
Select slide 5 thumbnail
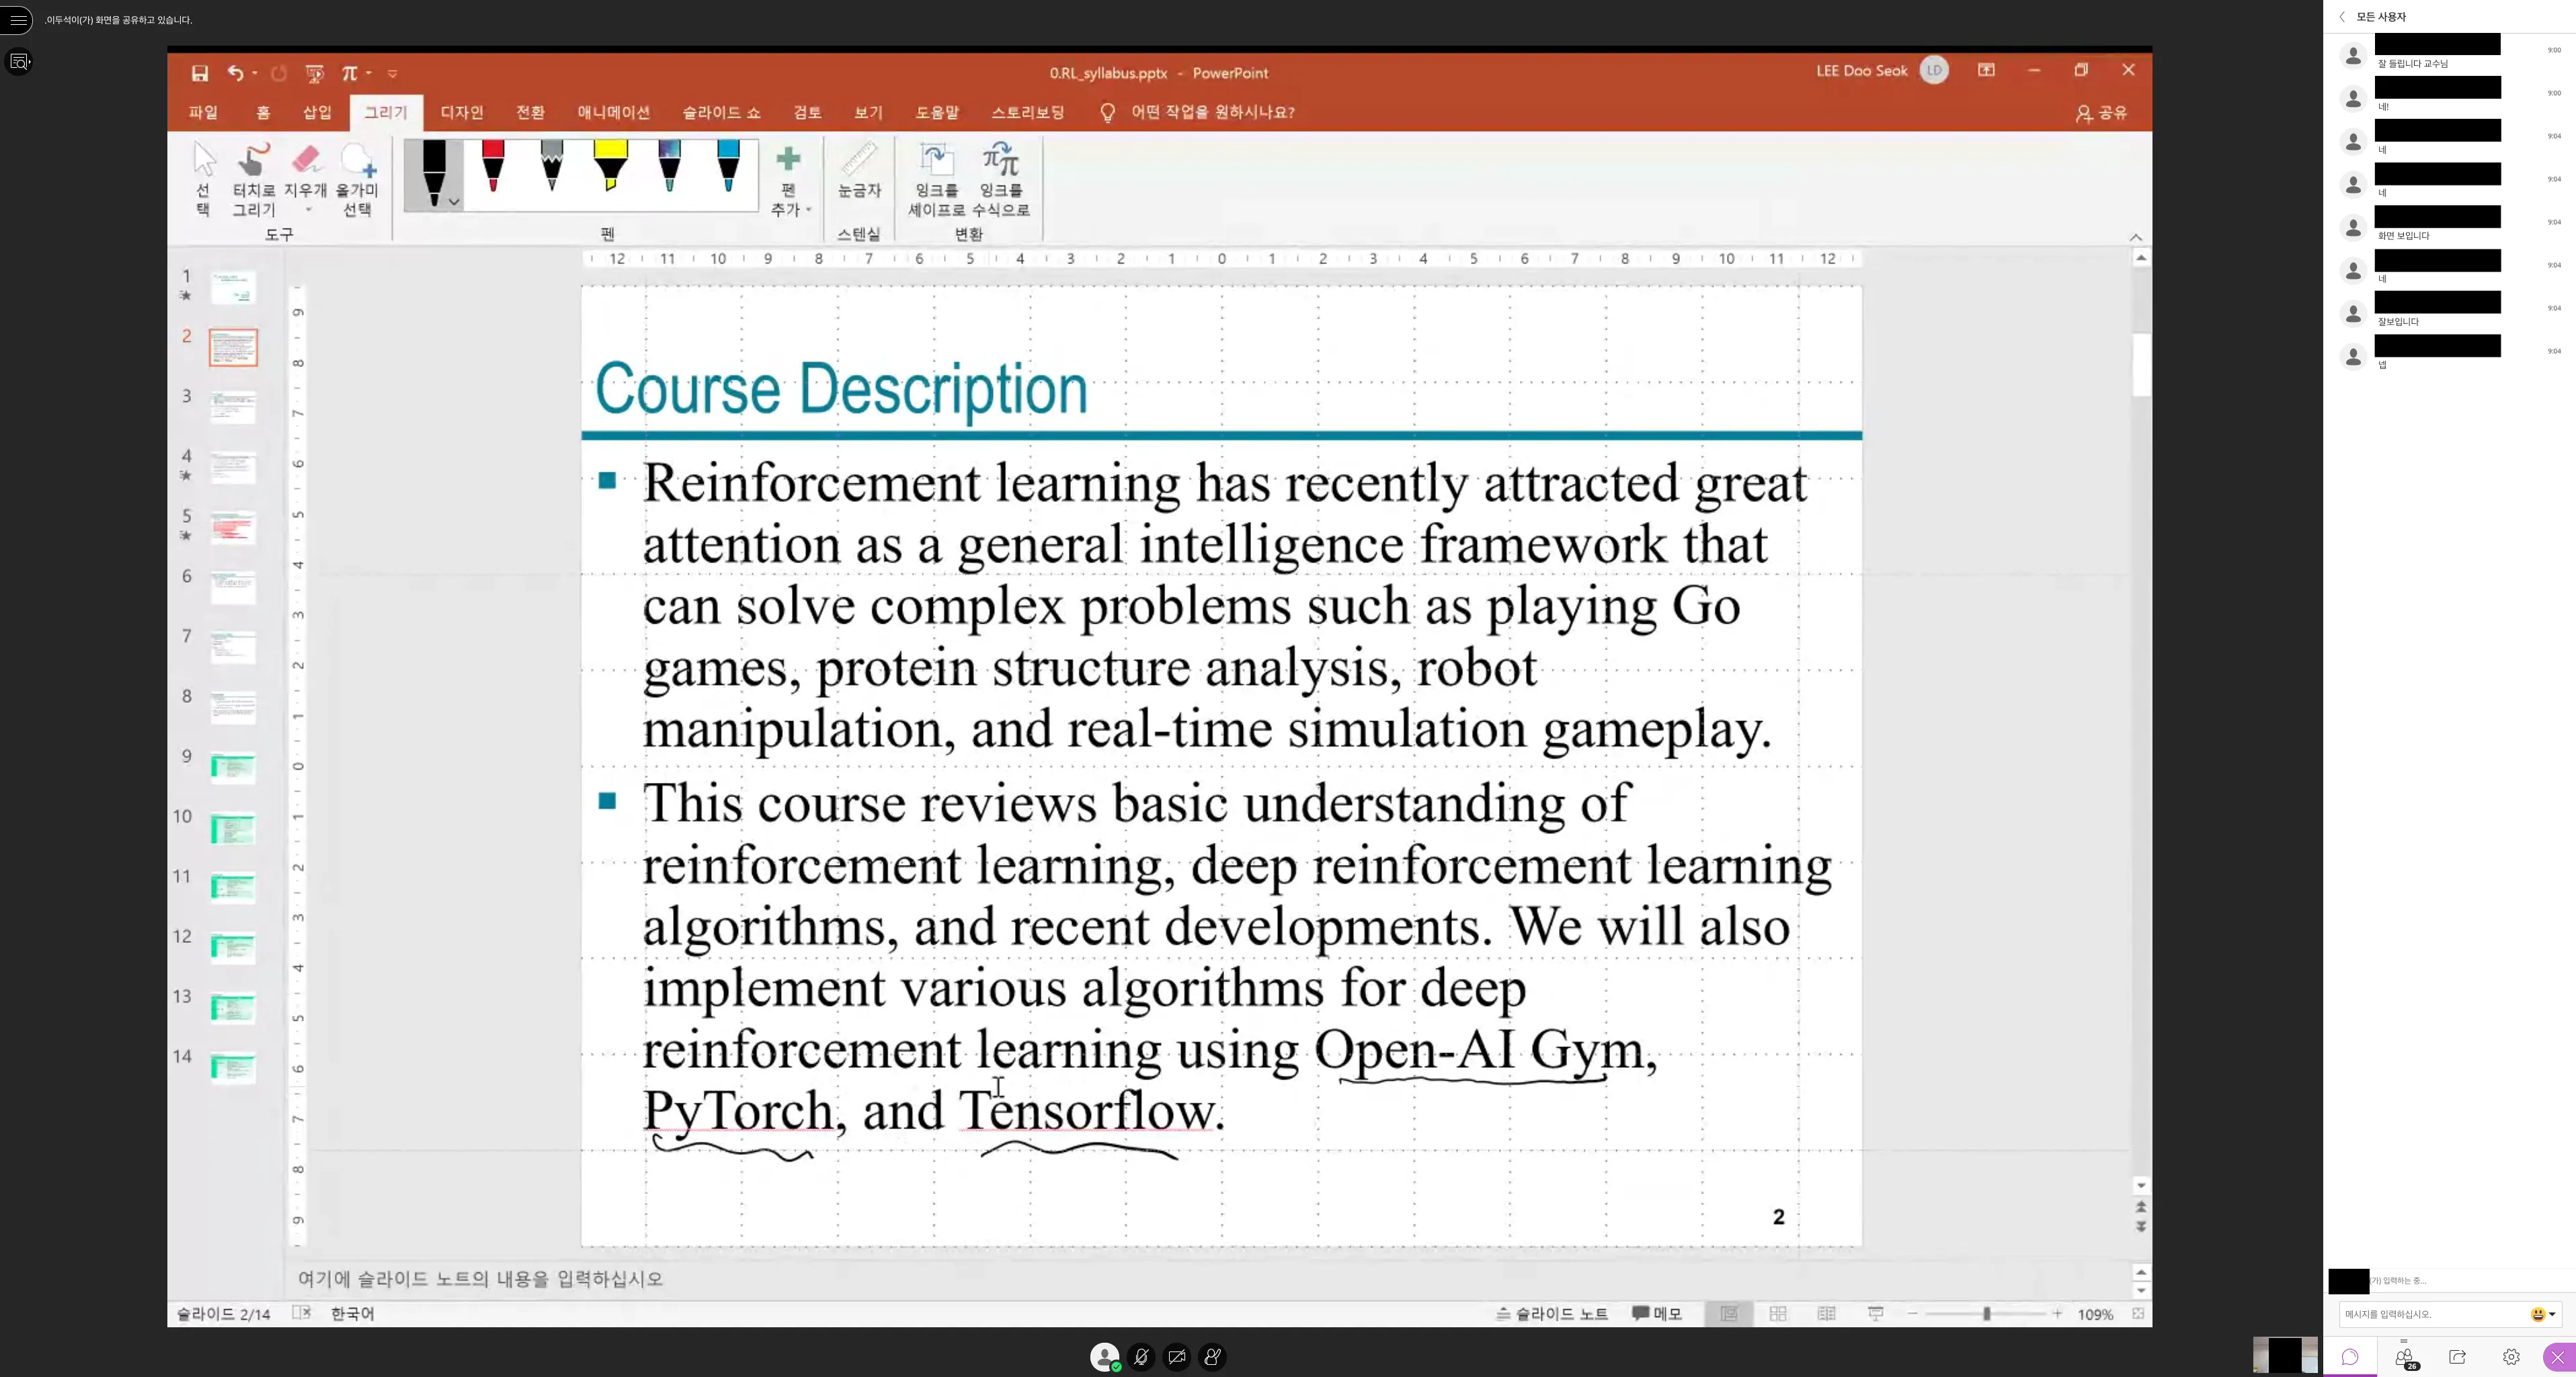233,527
